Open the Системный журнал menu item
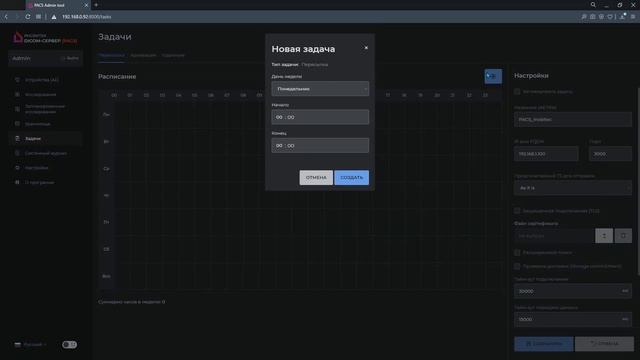640x360 pixels. click(46, 153)
